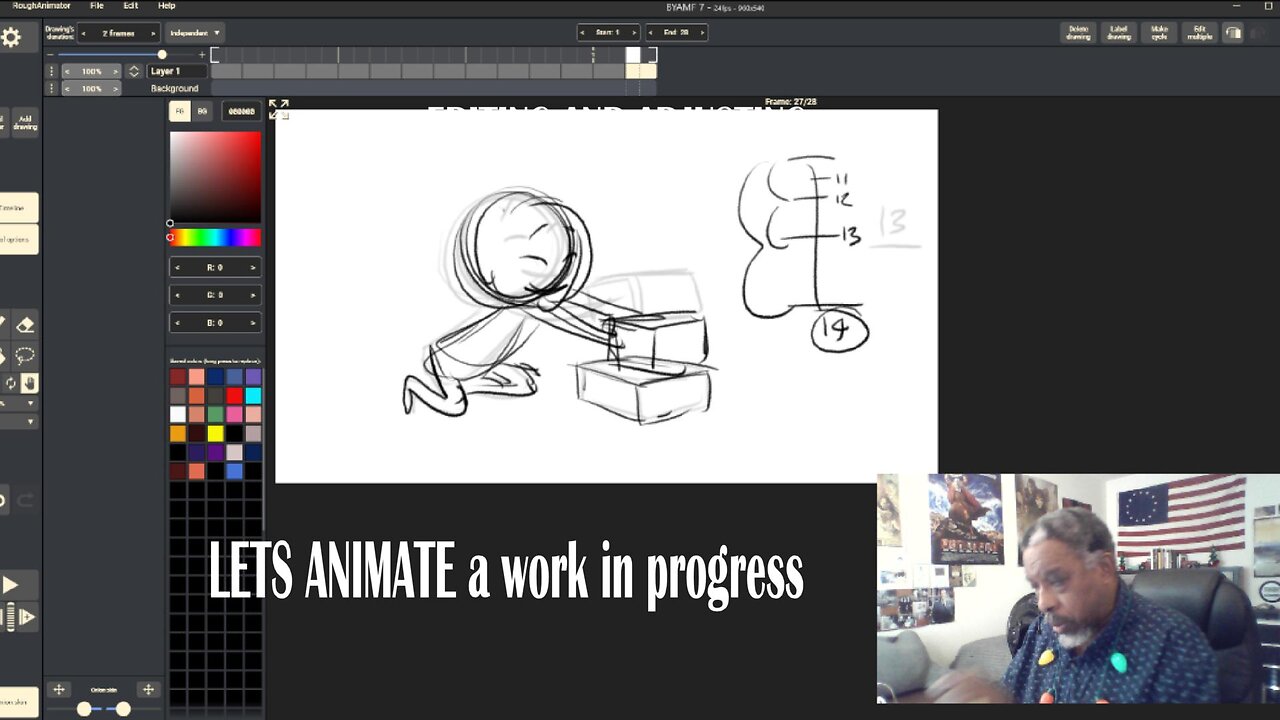Click the fit canvas to screen icon
Screen dimensions: 1280x720
pyautogui.click(x=279, y=108)
